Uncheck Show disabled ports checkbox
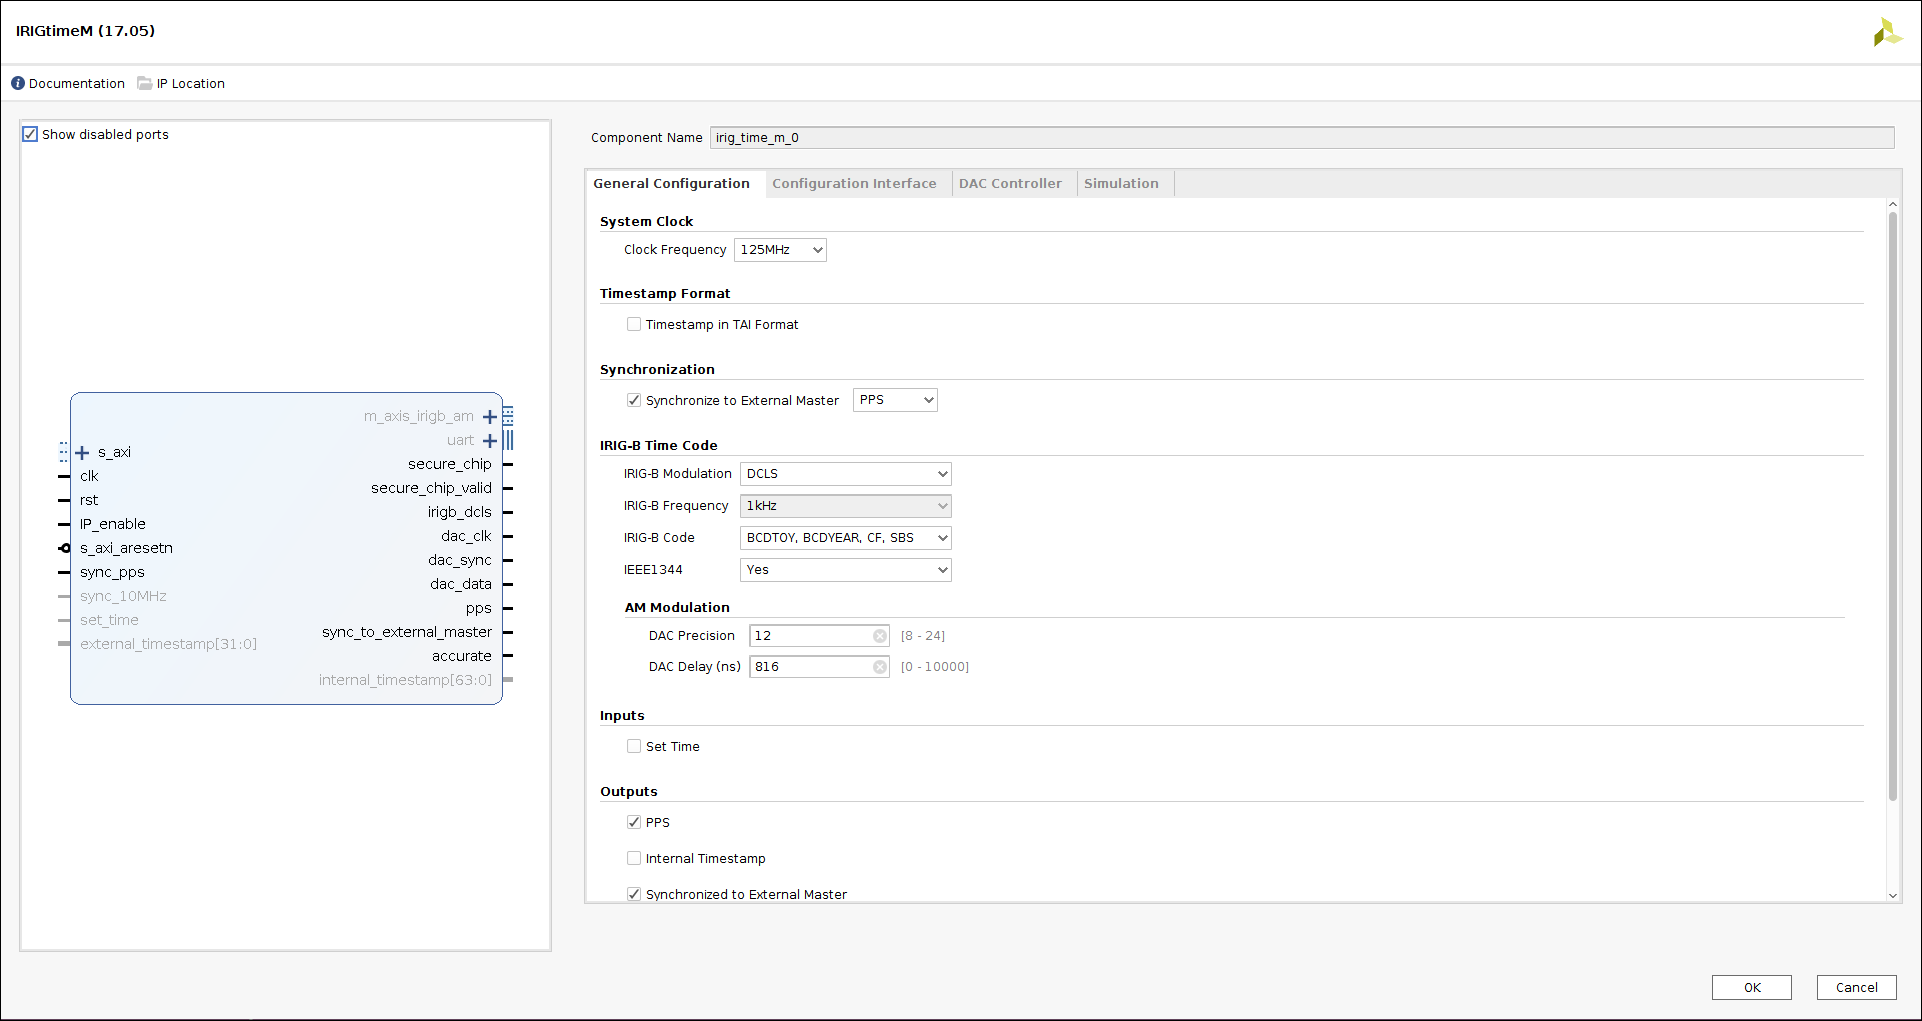 coord(30,134)
